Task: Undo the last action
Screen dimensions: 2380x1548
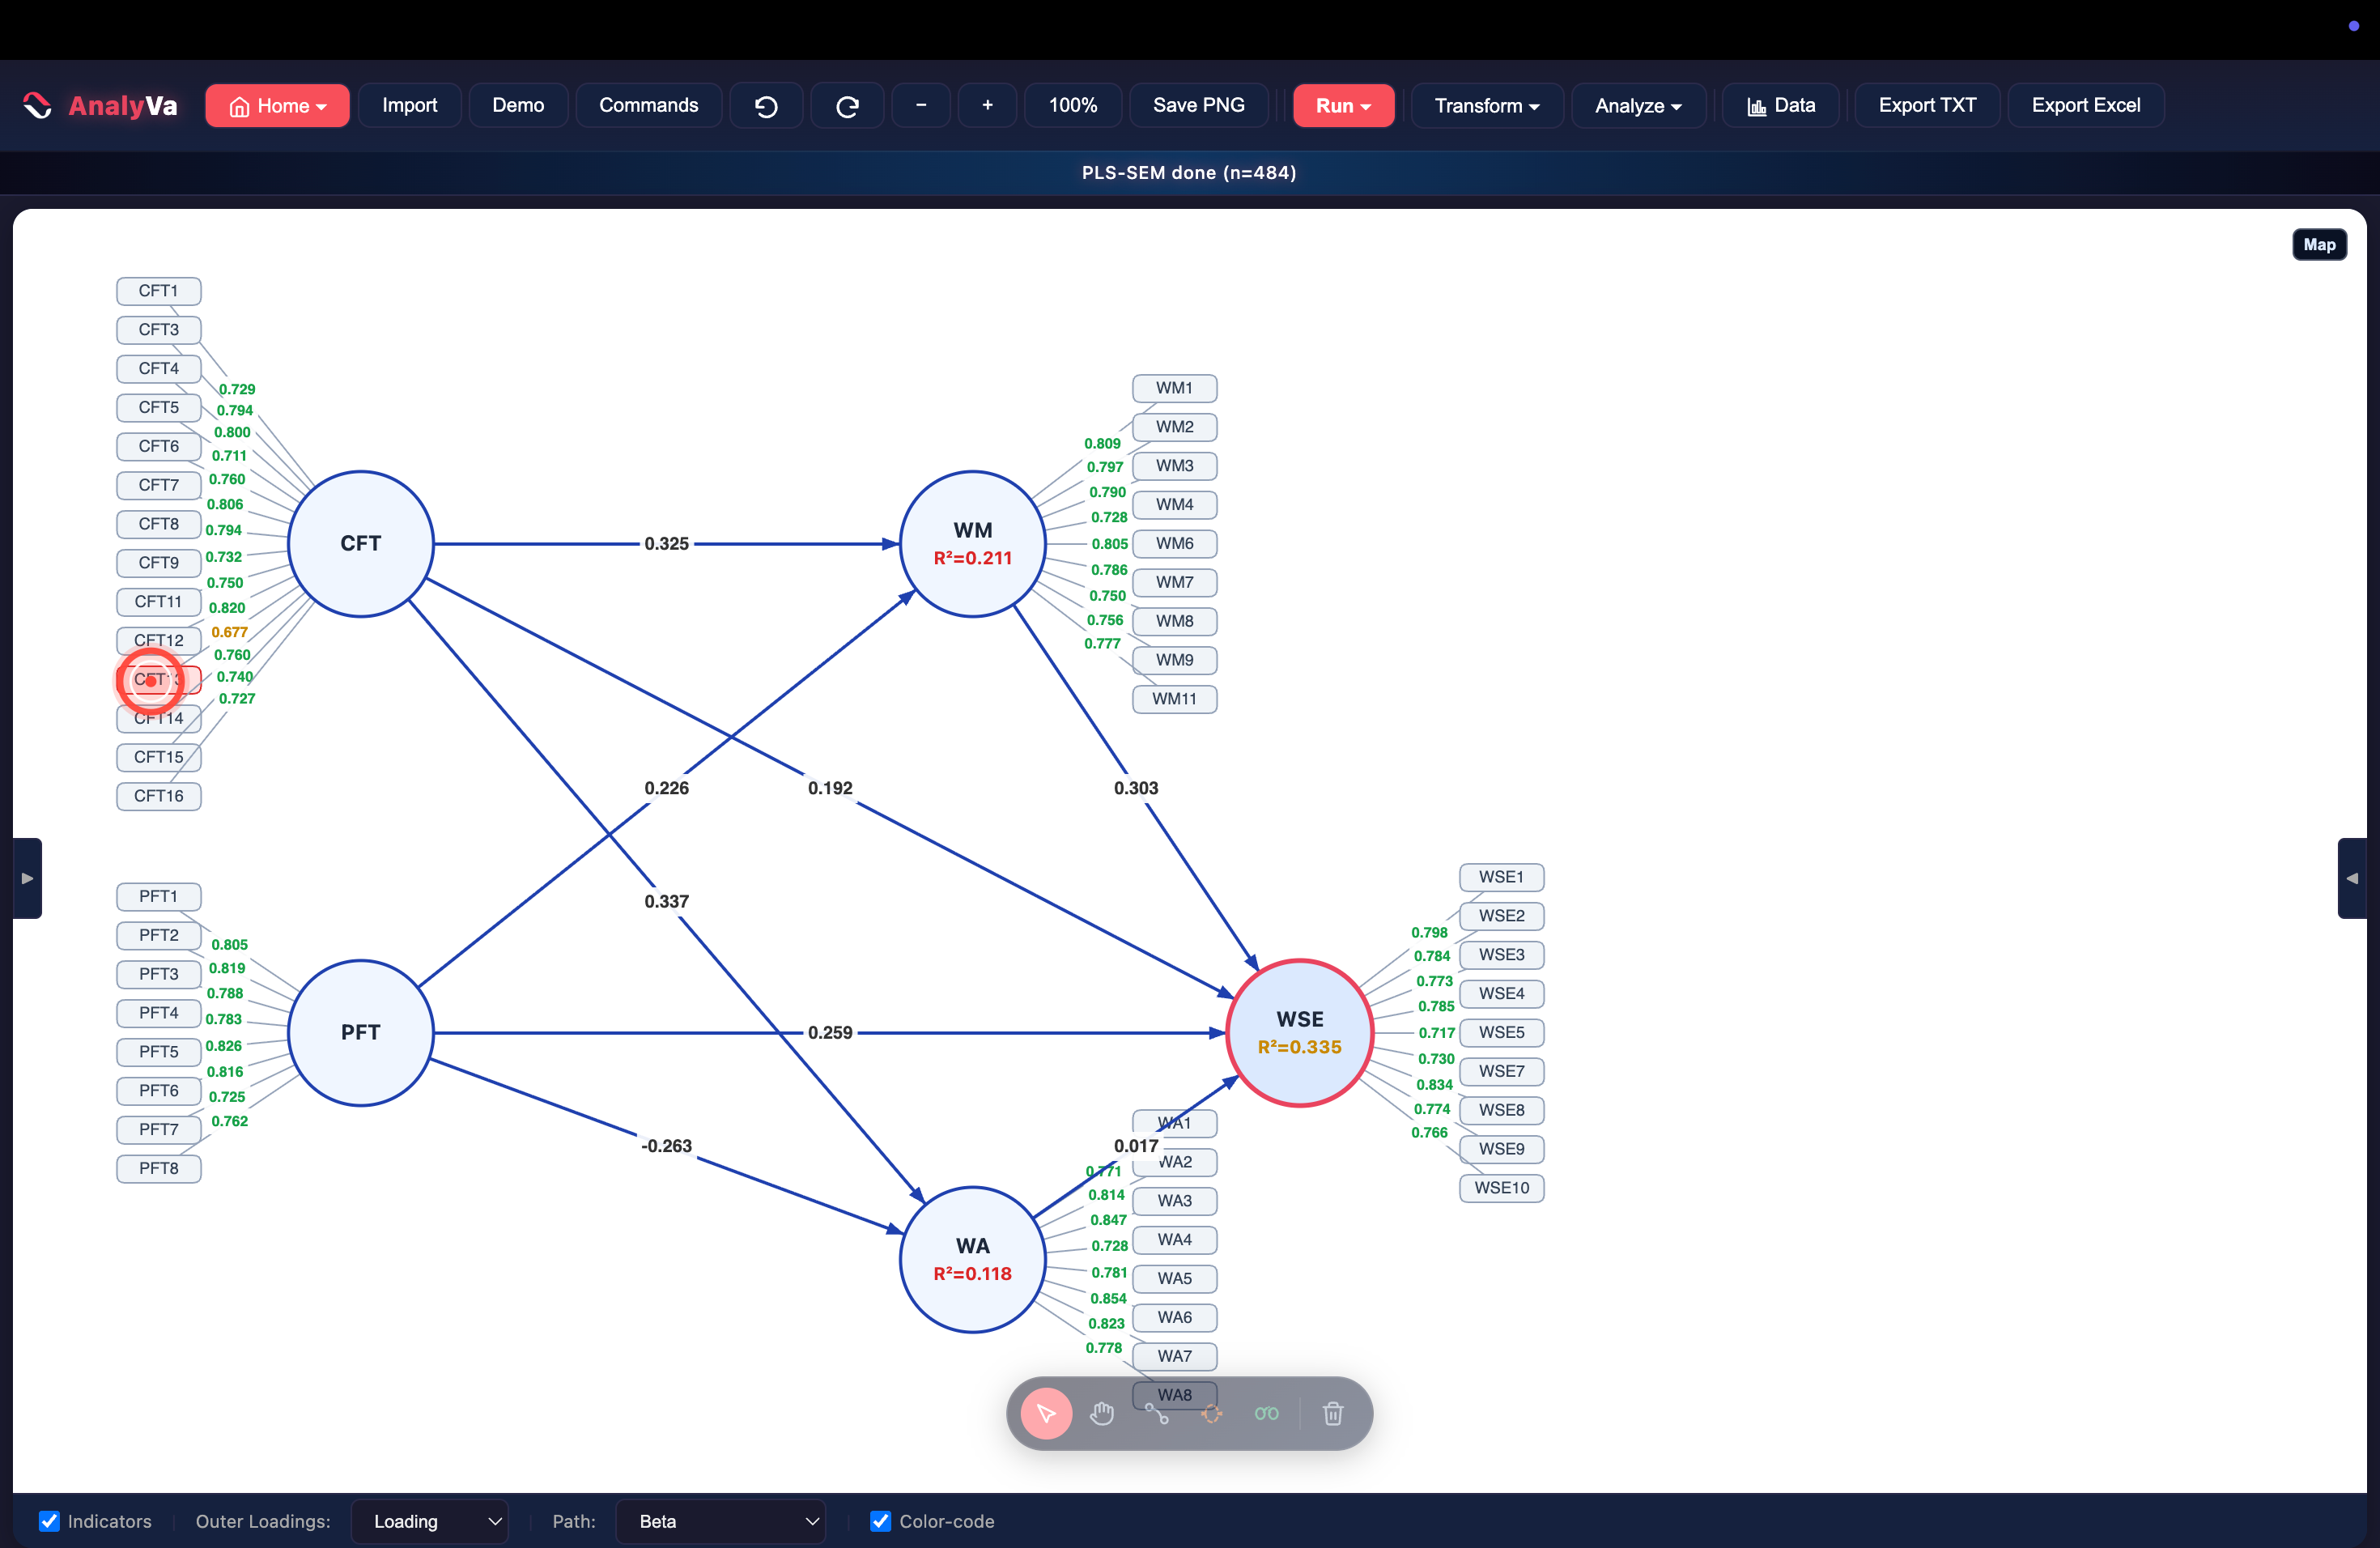Action: click(x=766, y=105)
